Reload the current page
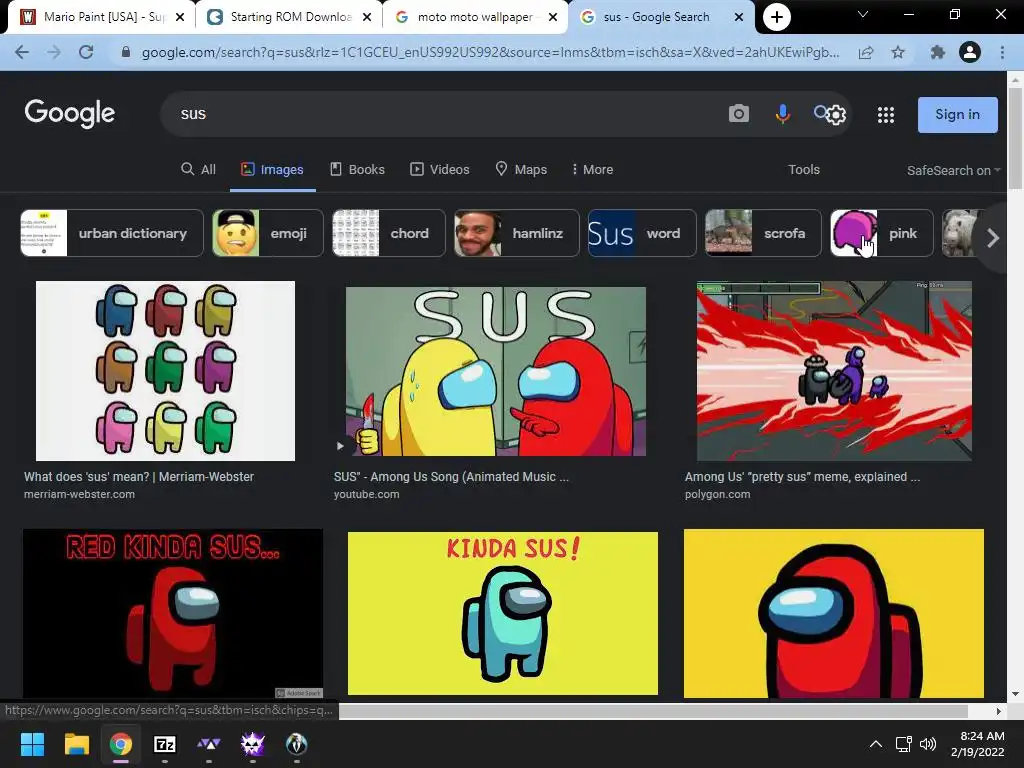The height and width of the screenshot is (768, 1024). tap(86, 52)
